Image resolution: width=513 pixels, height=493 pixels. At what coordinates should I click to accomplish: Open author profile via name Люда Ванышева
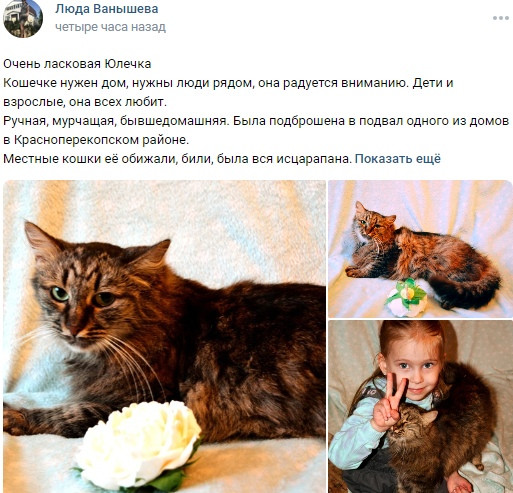coord(107,9)
